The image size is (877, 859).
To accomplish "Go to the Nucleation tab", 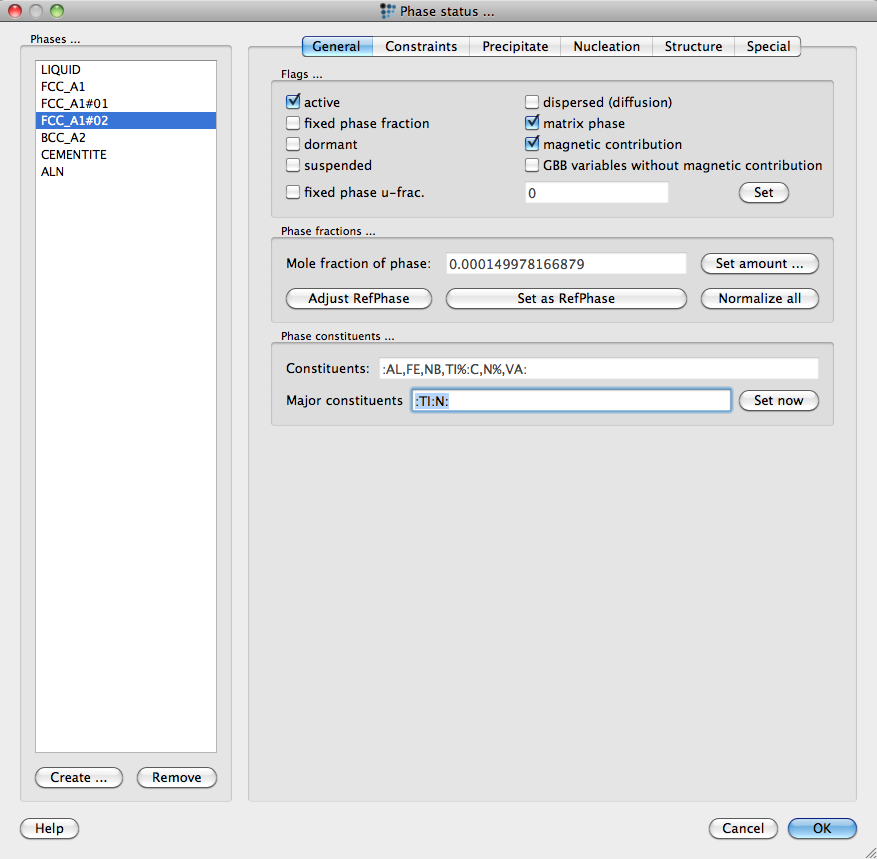I will 606,46.
